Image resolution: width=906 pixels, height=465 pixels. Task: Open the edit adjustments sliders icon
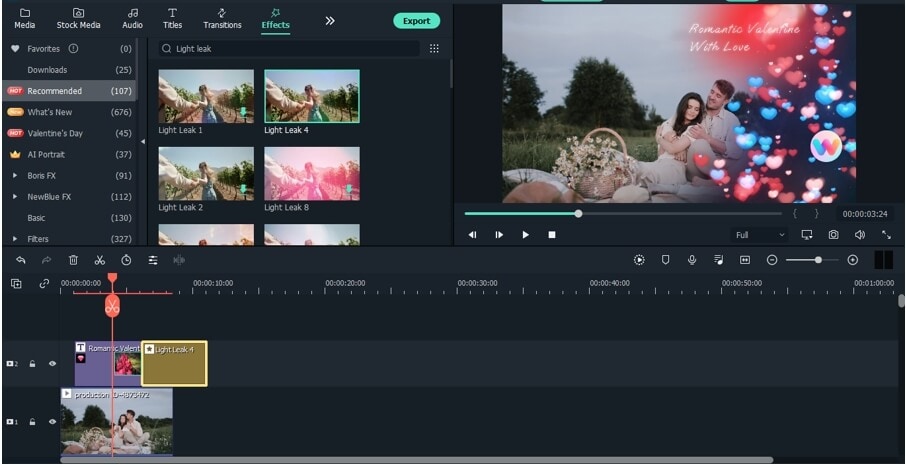click(153, 260)
